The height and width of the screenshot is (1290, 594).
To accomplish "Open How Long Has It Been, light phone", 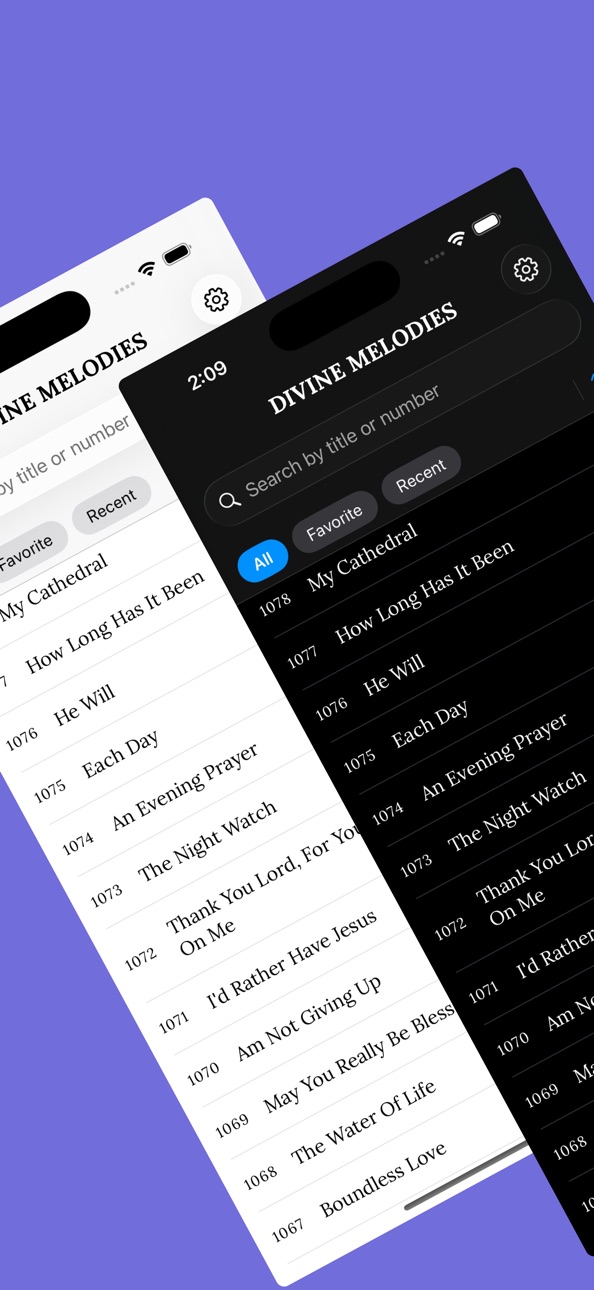I will click(x=115, y=622).
